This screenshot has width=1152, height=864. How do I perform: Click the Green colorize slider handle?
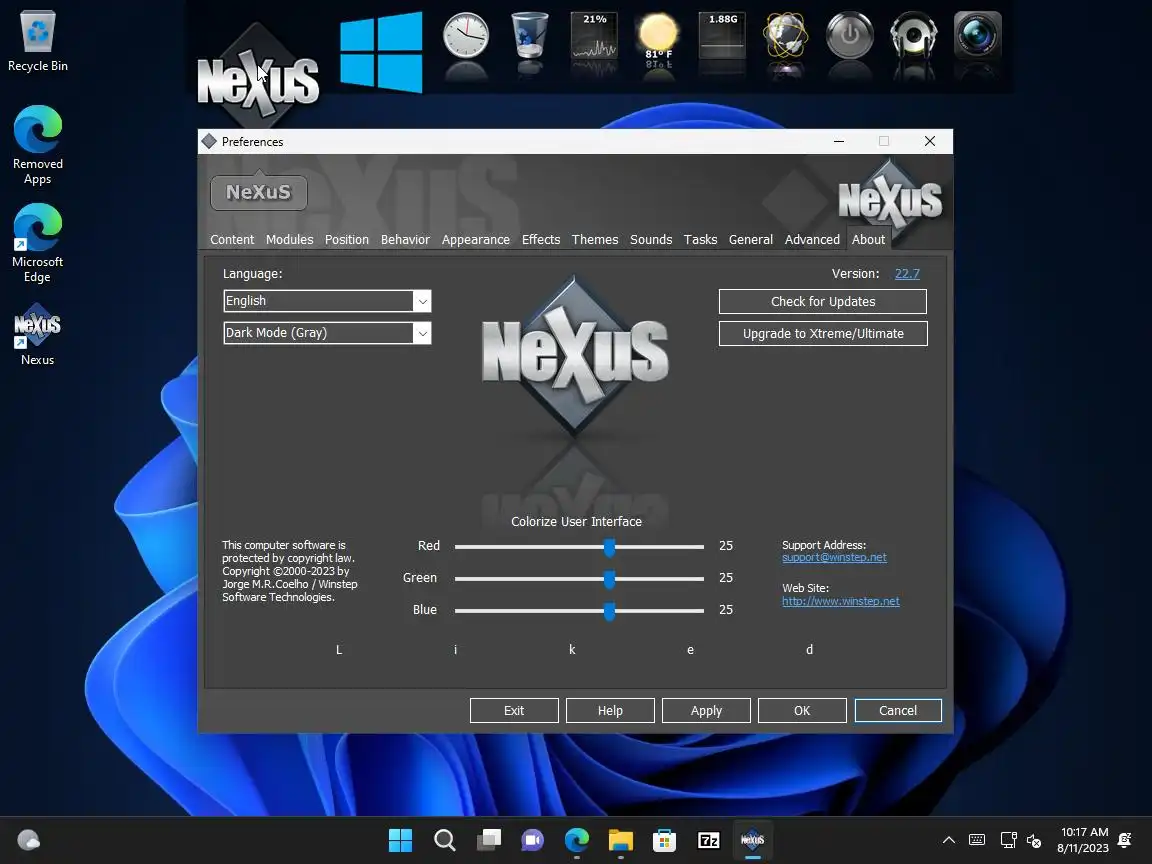pyautogui.click(x=609, y=579)
